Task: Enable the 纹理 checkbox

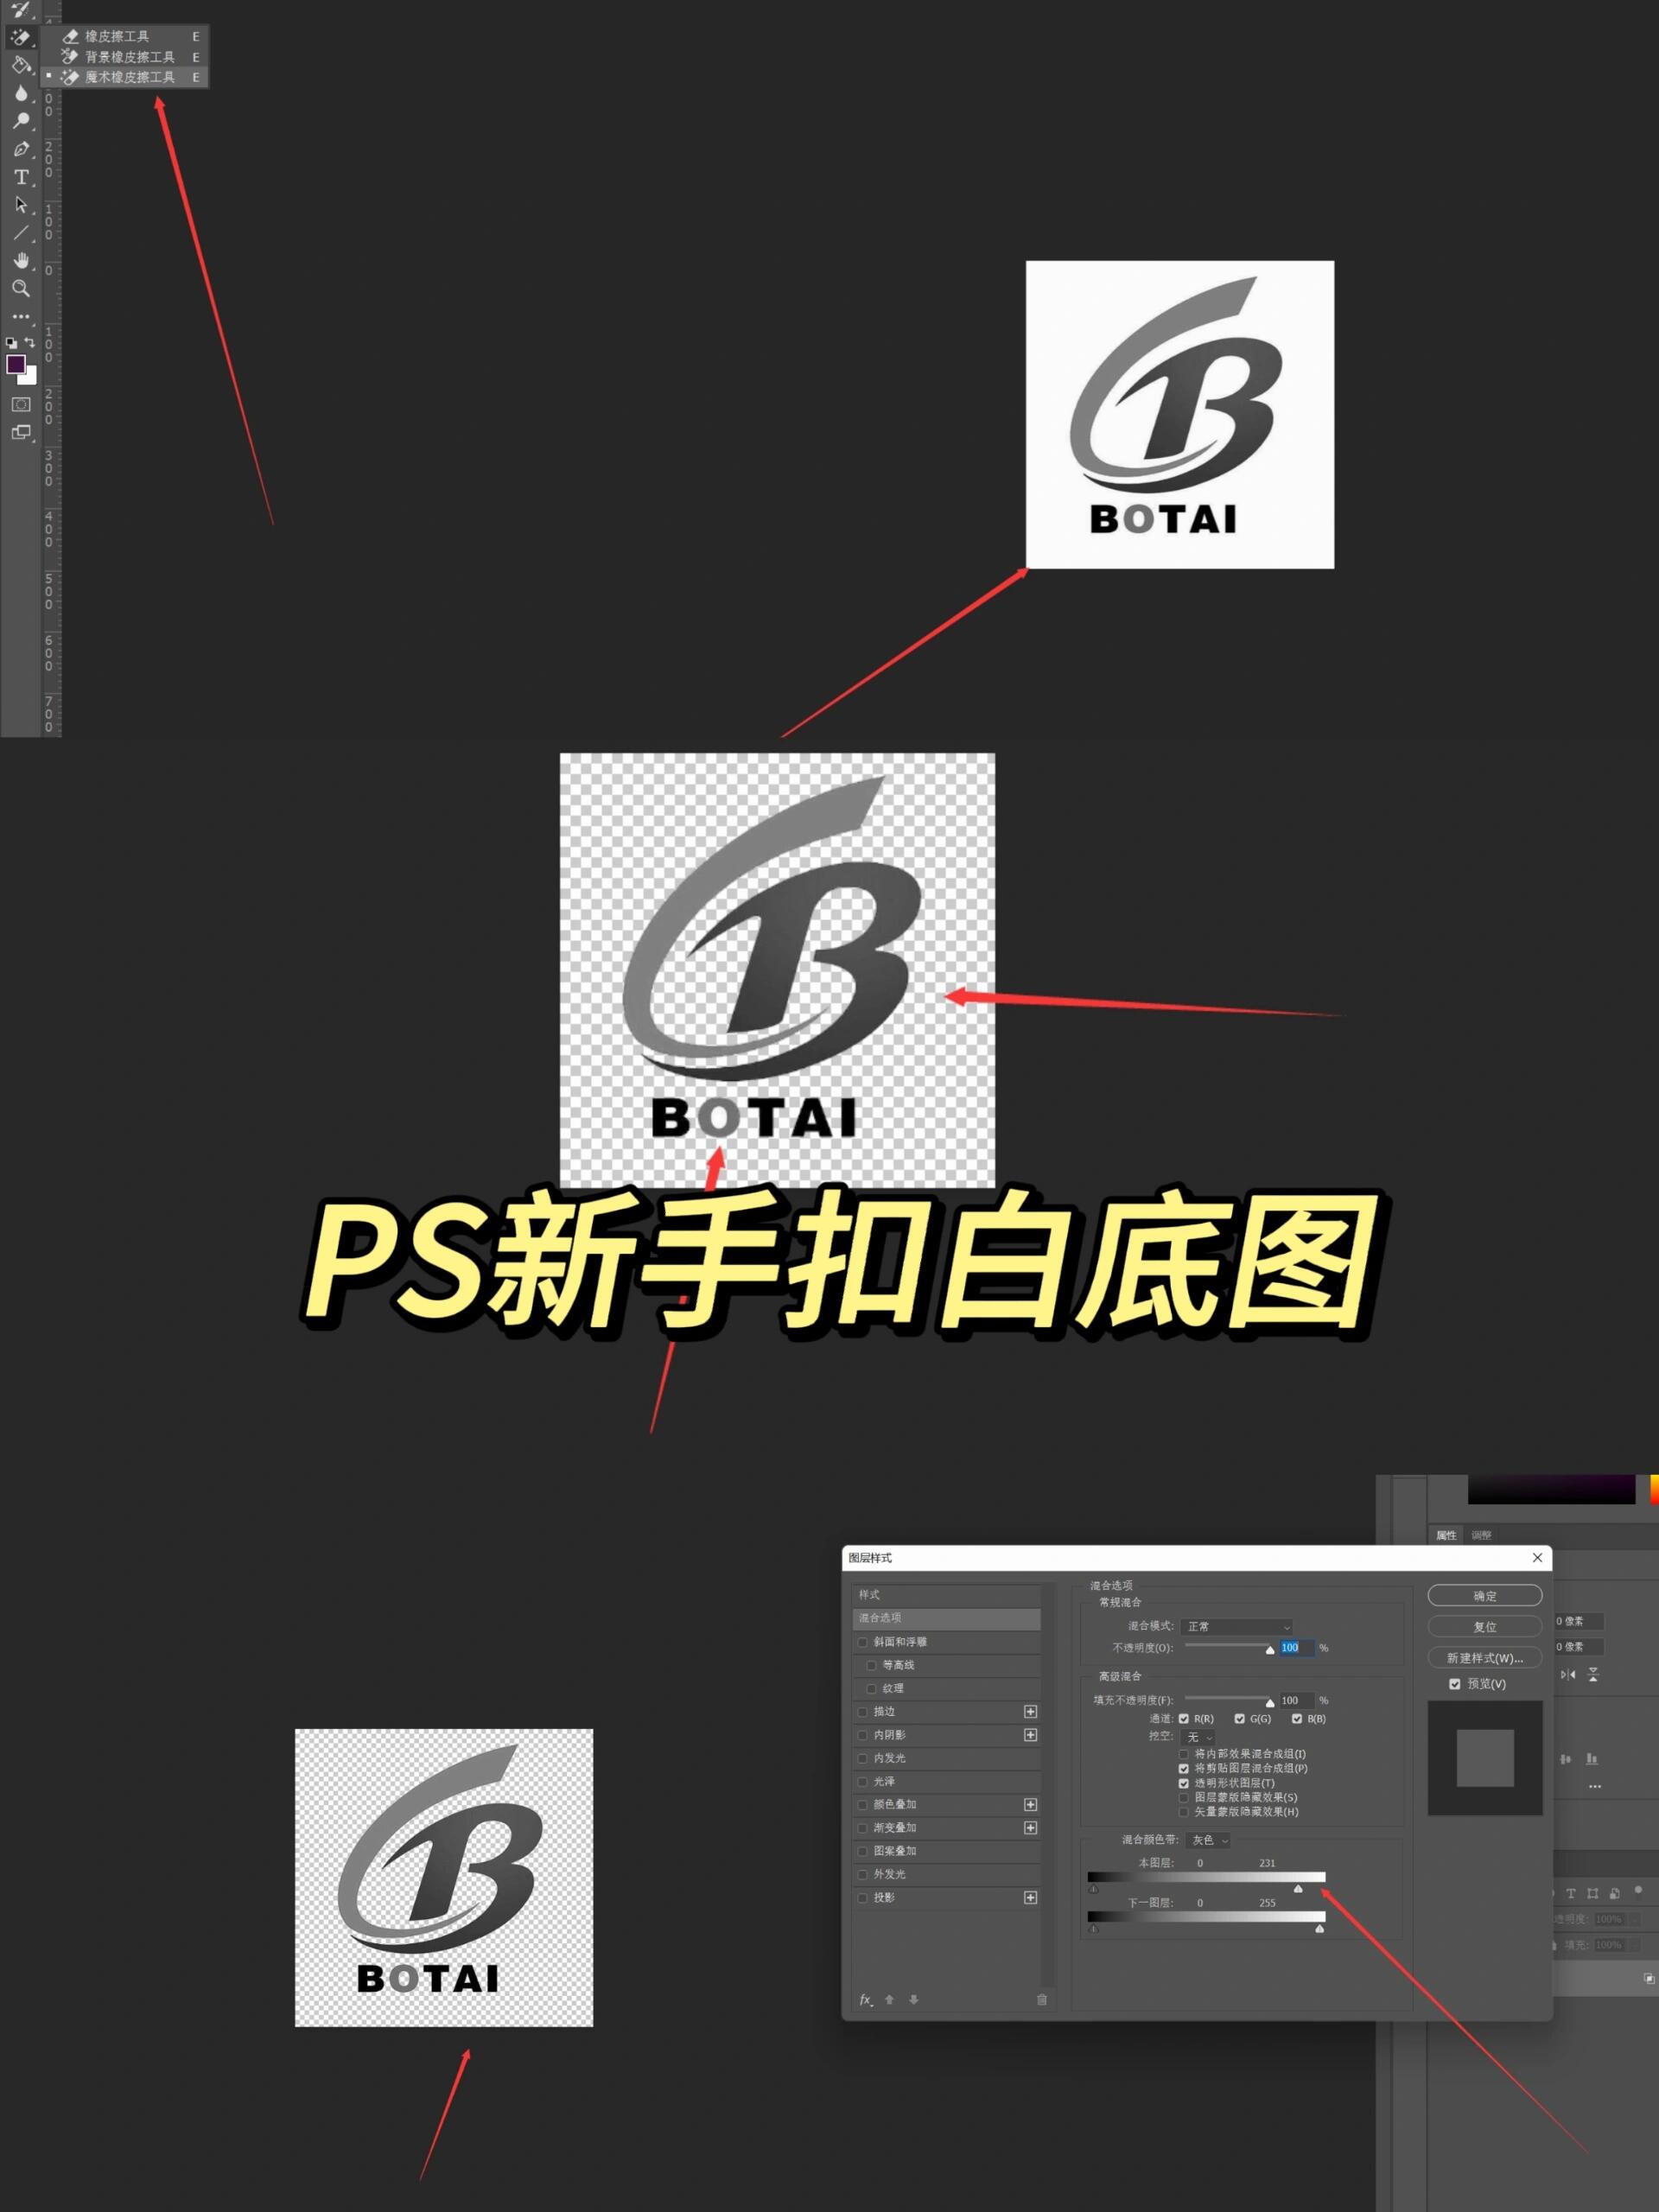Action: coord(872,1688)
